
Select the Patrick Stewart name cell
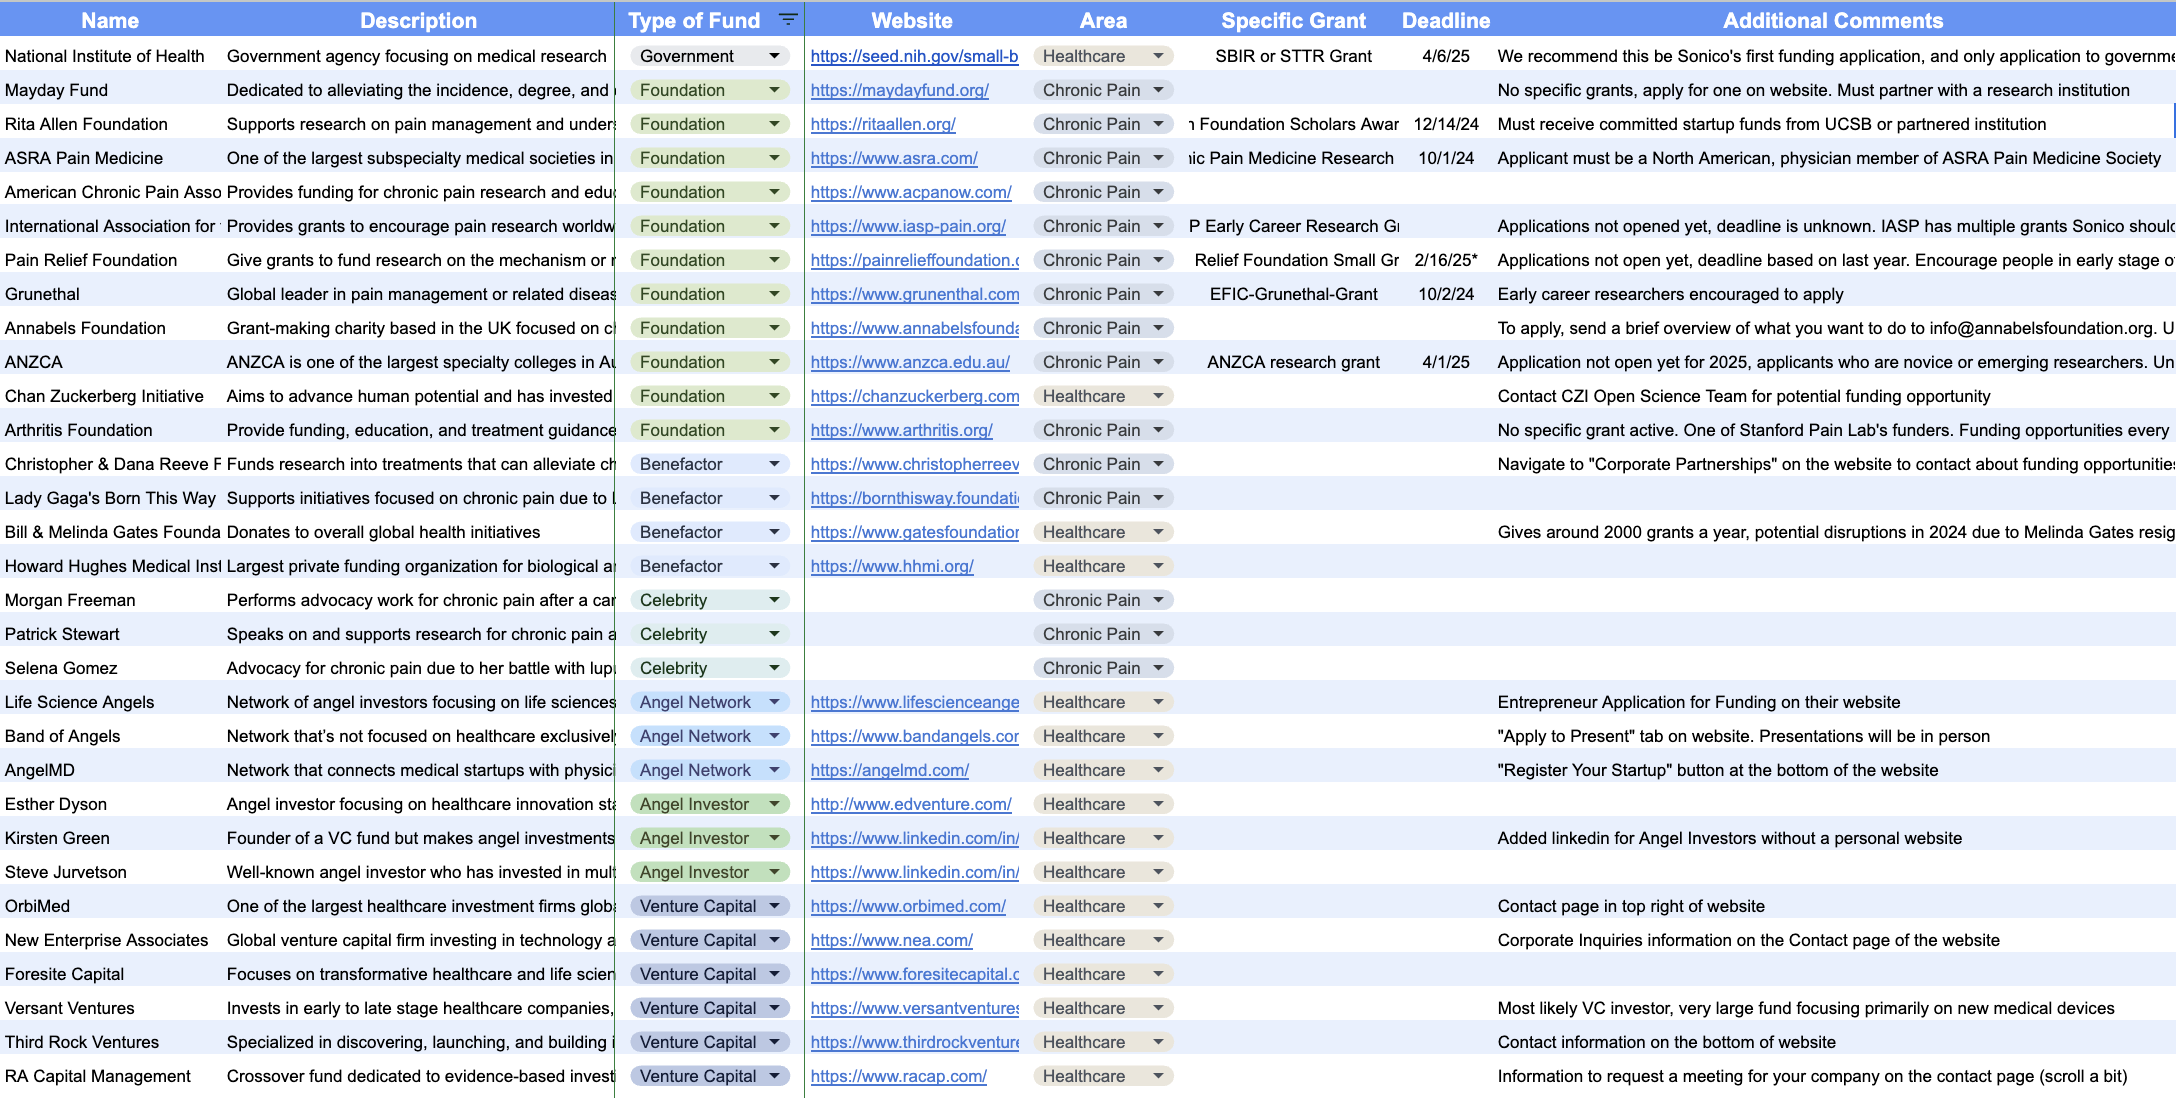tap(111, 634)
